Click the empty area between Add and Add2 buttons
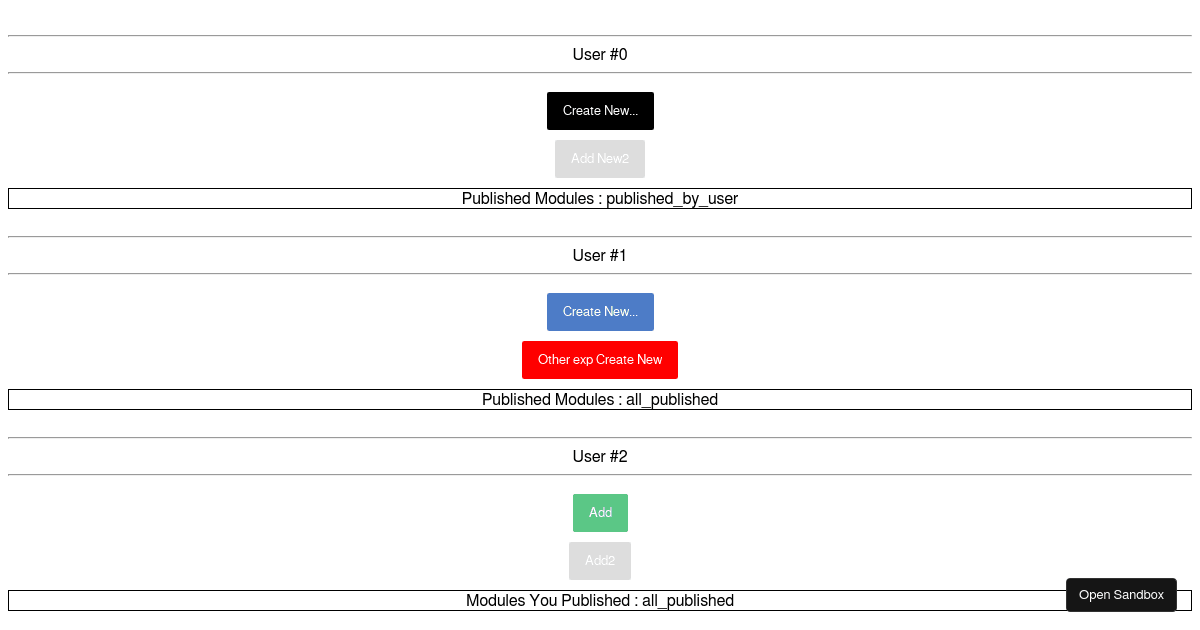The image size is (1200, 630). [x=600, y=537]
